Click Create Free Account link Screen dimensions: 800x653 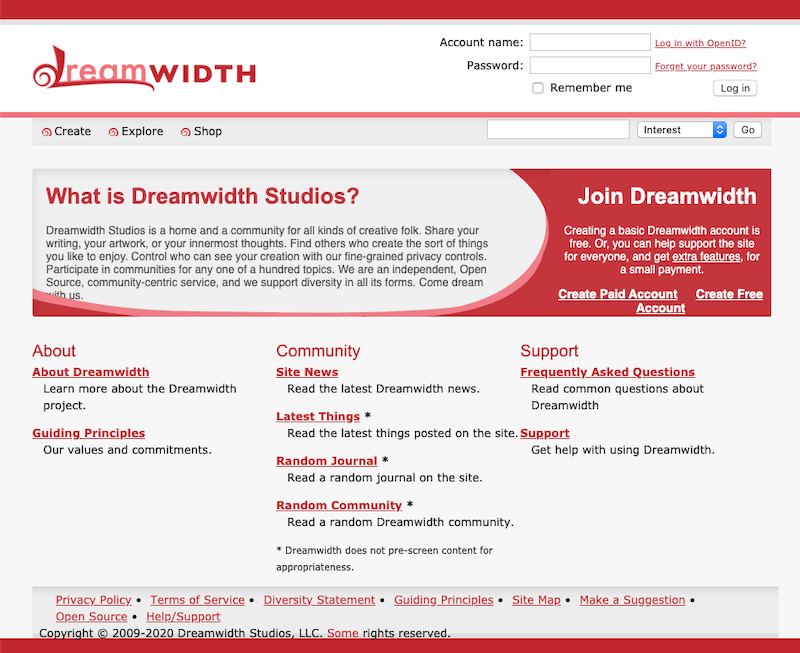729,294
